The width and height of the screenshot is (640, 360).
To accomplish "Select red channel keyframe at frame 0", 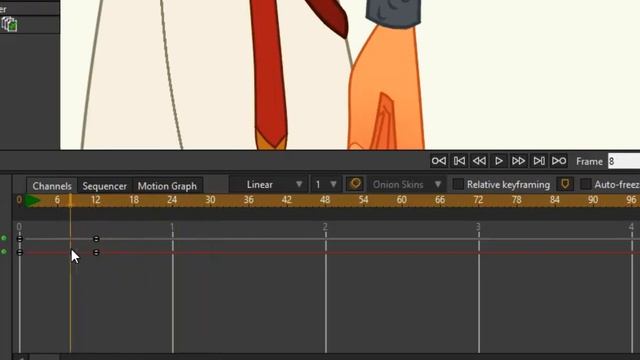I will tap(20, 253).
